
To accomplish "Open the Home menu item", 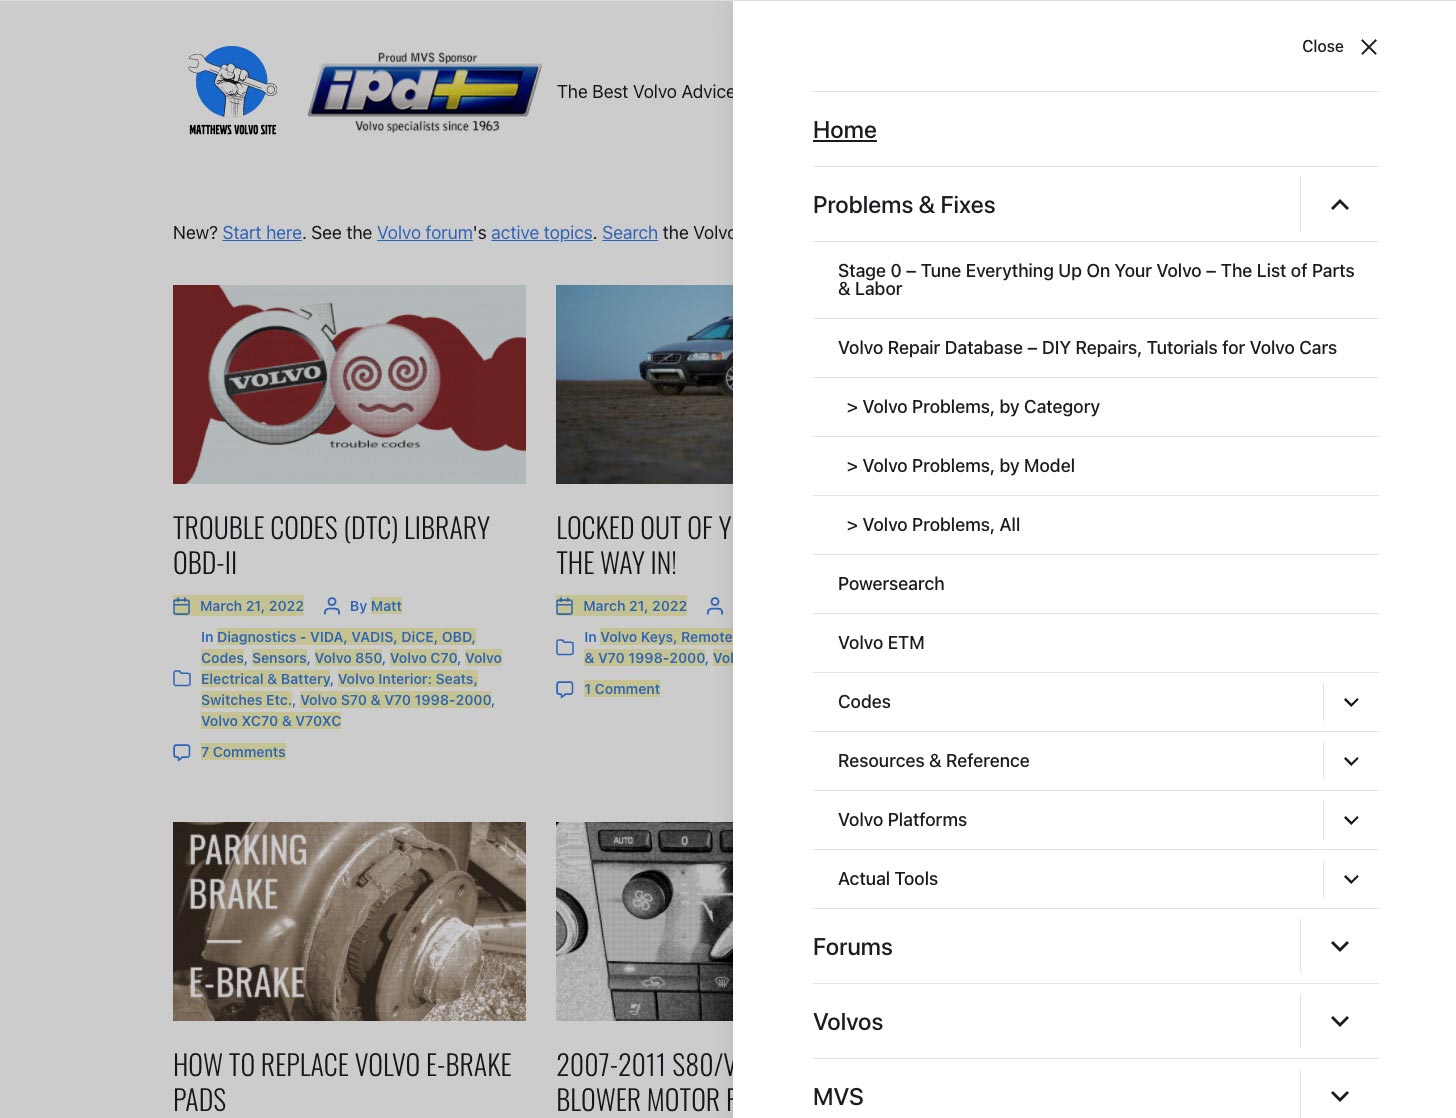I will coord(845,130).
